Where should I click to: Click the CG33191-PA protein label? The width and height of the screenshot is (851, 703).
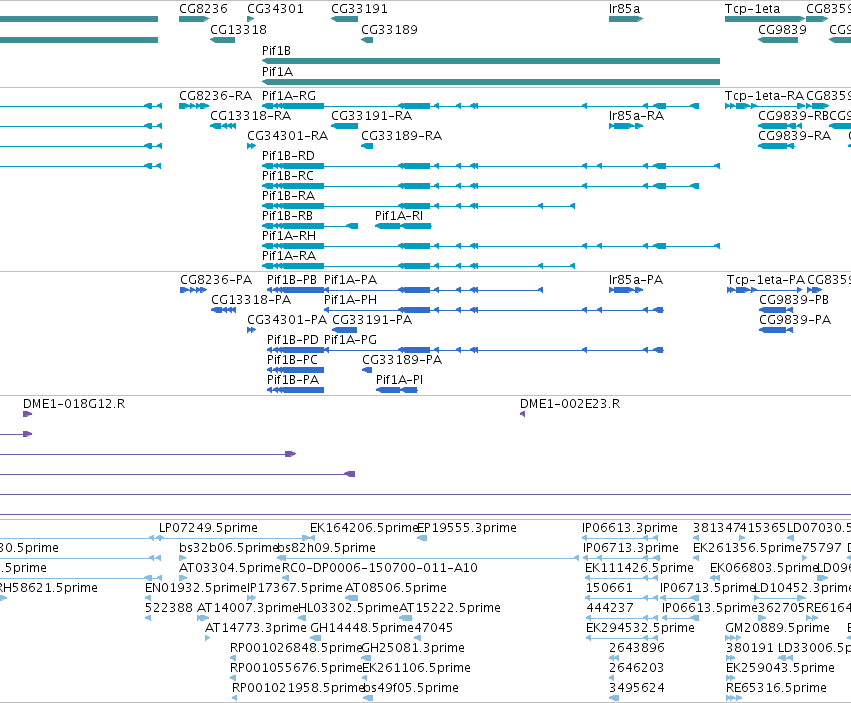pyautogui.click(x=372, y=320)
